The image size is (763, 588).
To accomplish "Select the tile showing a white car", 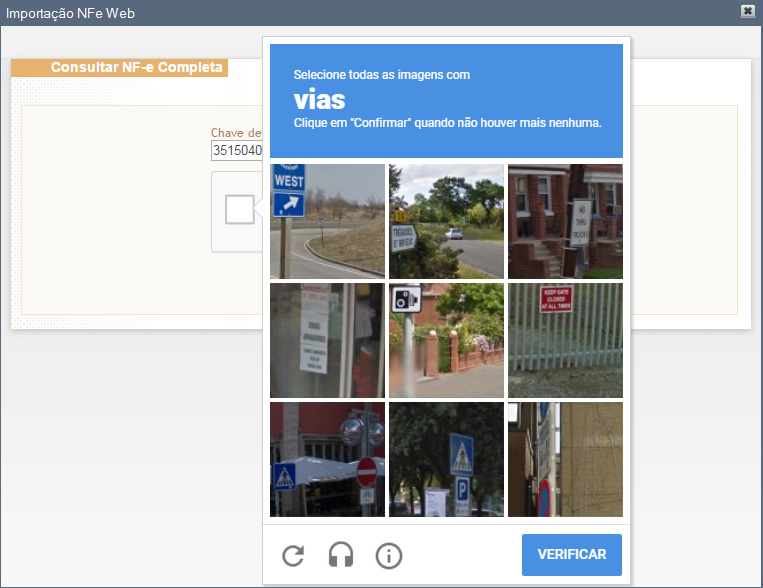I will coord(446,221).
